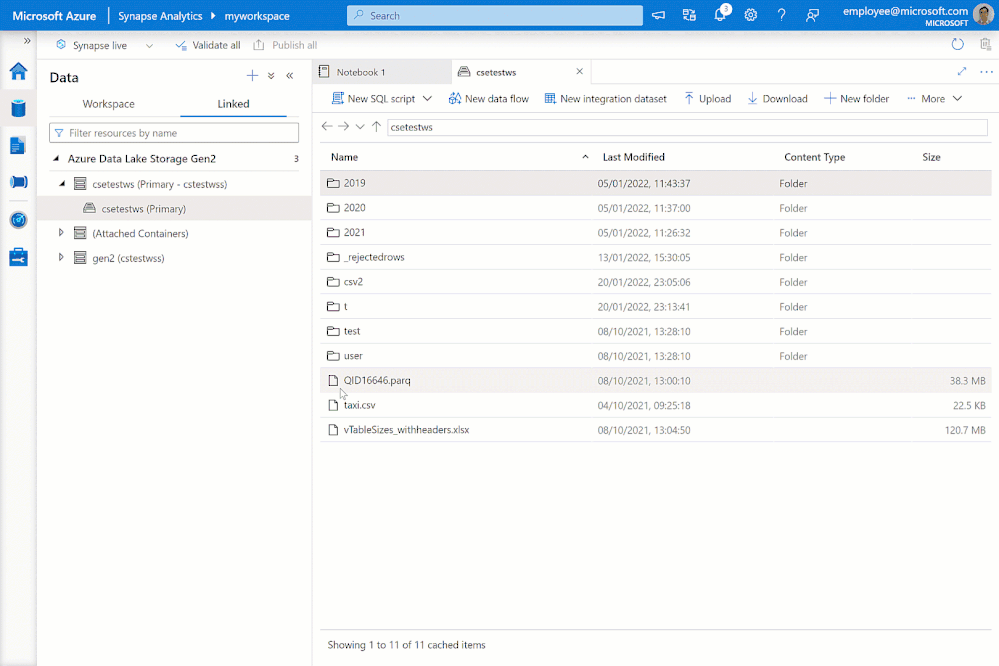Click the csetestws path field
The height and width of the screenshot is (666, 999).
click(x=687, y=127)
